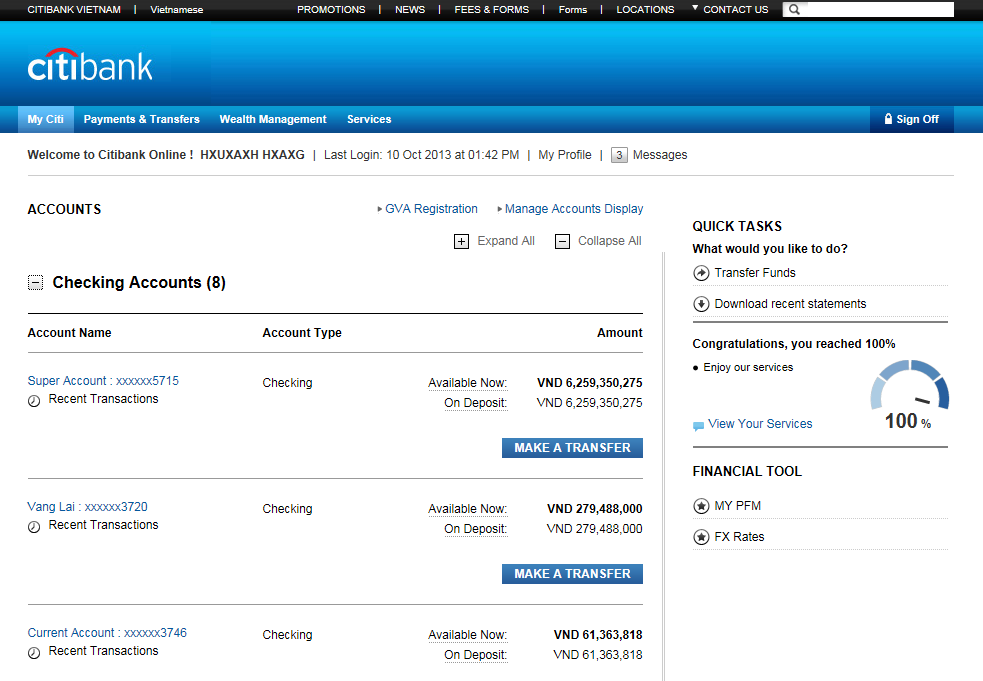Open FEES & FORMS link
The width and height of the screenshot is (983, 681).
pyautogui.click(x=492, y=9)
